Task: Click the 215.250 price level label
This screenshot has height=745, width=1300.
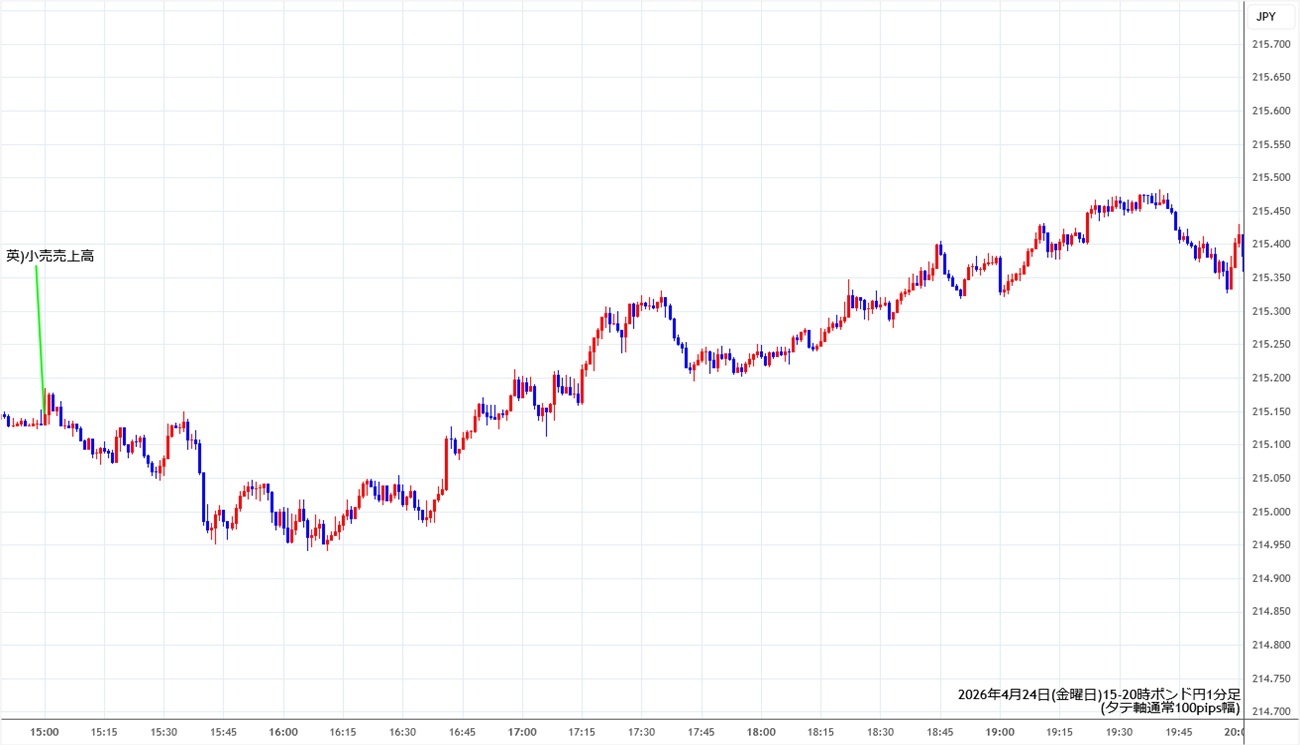Action: [1269, 345]
